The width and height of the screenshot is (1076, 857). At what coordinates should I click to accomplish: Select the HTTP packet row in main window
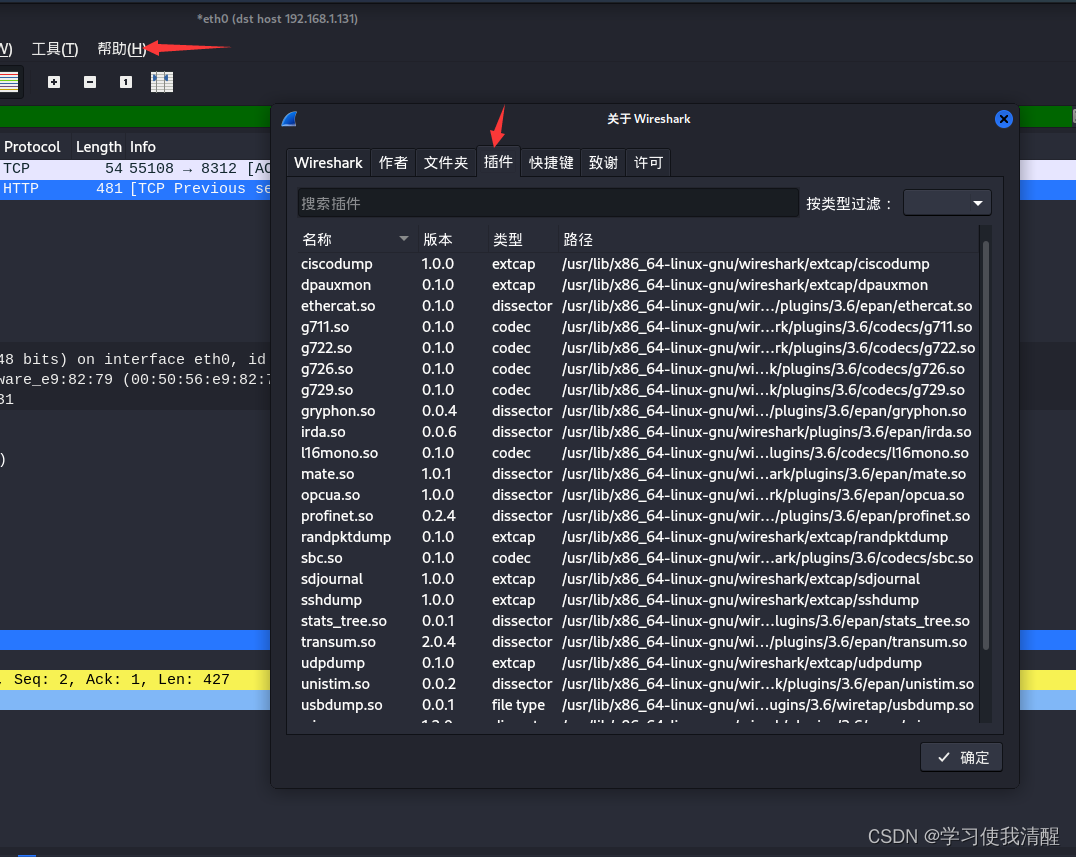click(135, 189)
